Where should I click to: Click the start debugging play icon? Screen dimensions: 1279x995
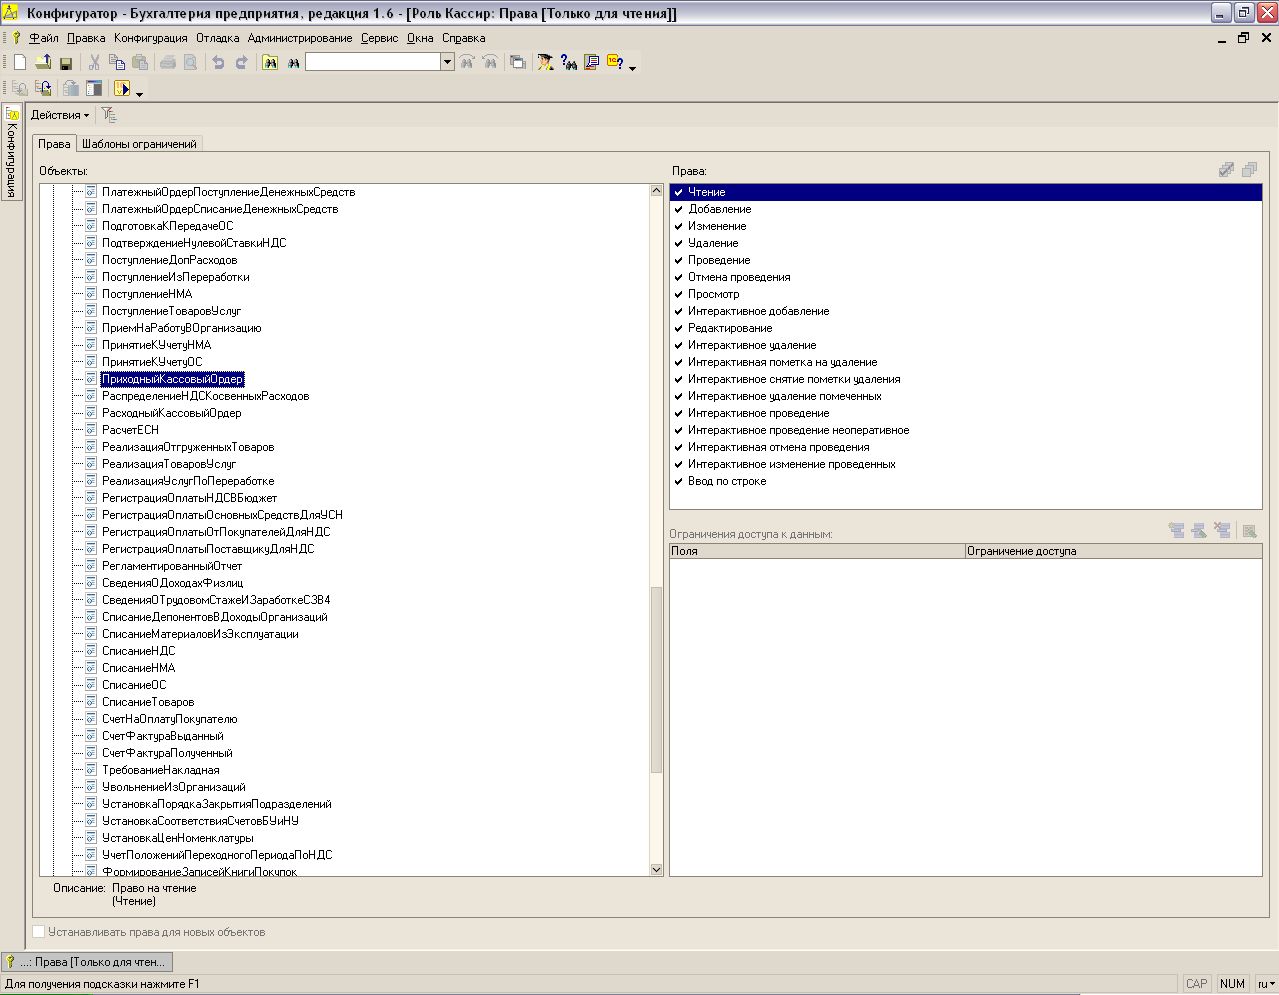(122, 89)
